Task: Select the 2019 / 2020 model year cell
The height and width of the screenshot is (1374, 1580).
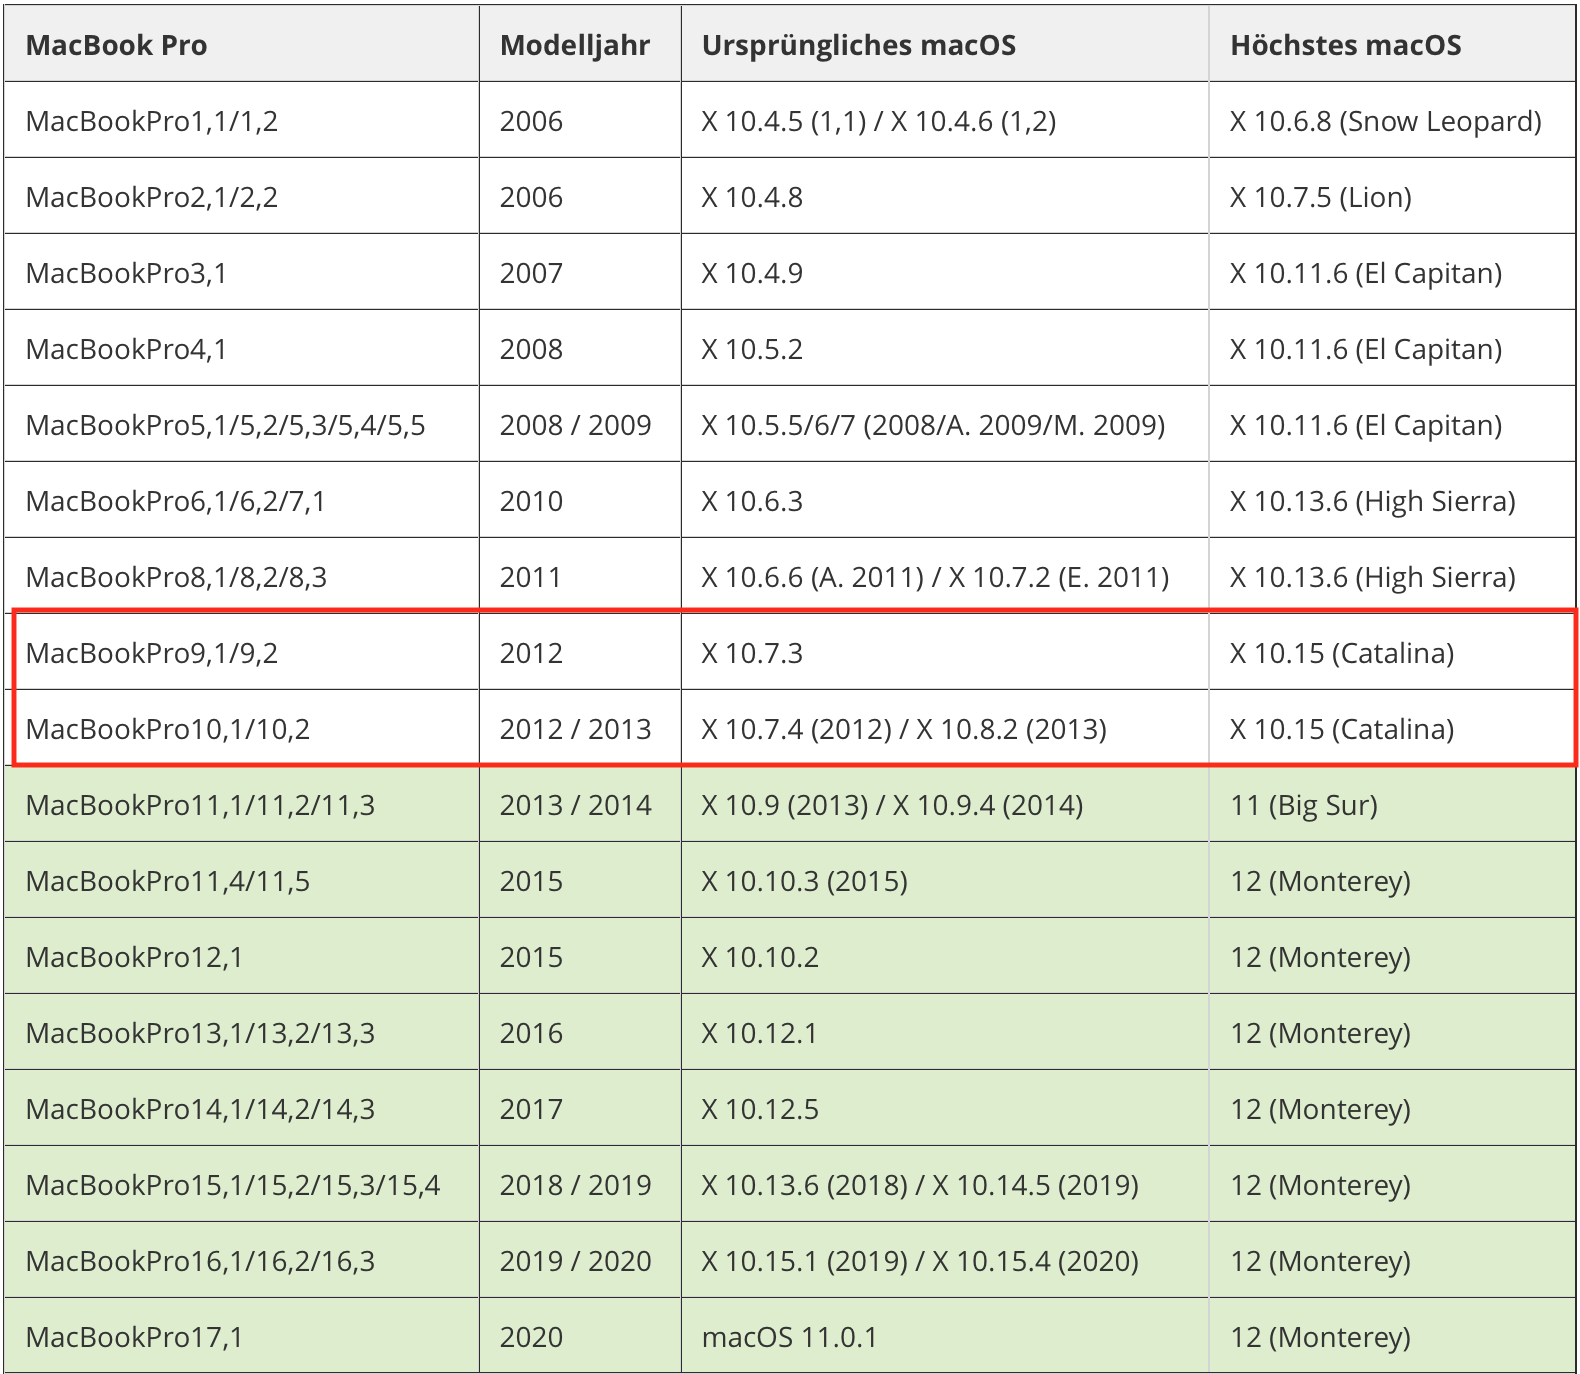Action: click(575, 1261)
